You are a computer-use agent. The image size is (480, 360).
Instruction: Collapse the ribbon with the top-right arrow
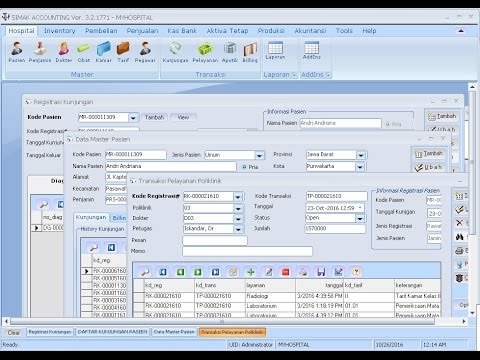pyautogui.click(x=461, y=31)
